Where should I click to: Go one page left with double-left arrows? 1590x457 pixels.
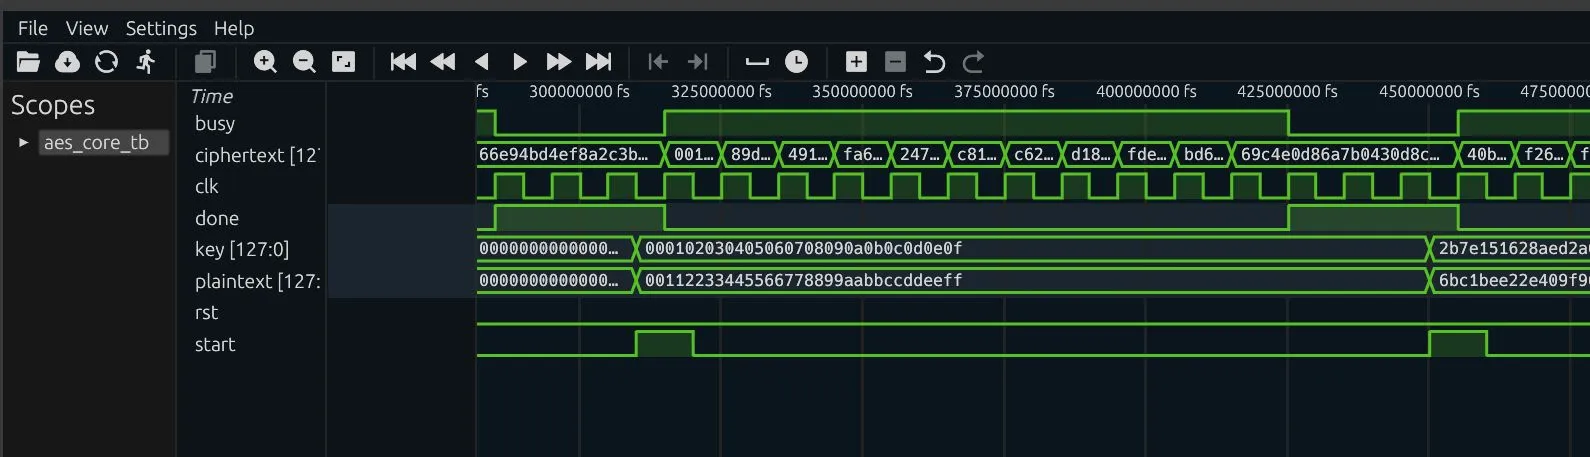442,62
